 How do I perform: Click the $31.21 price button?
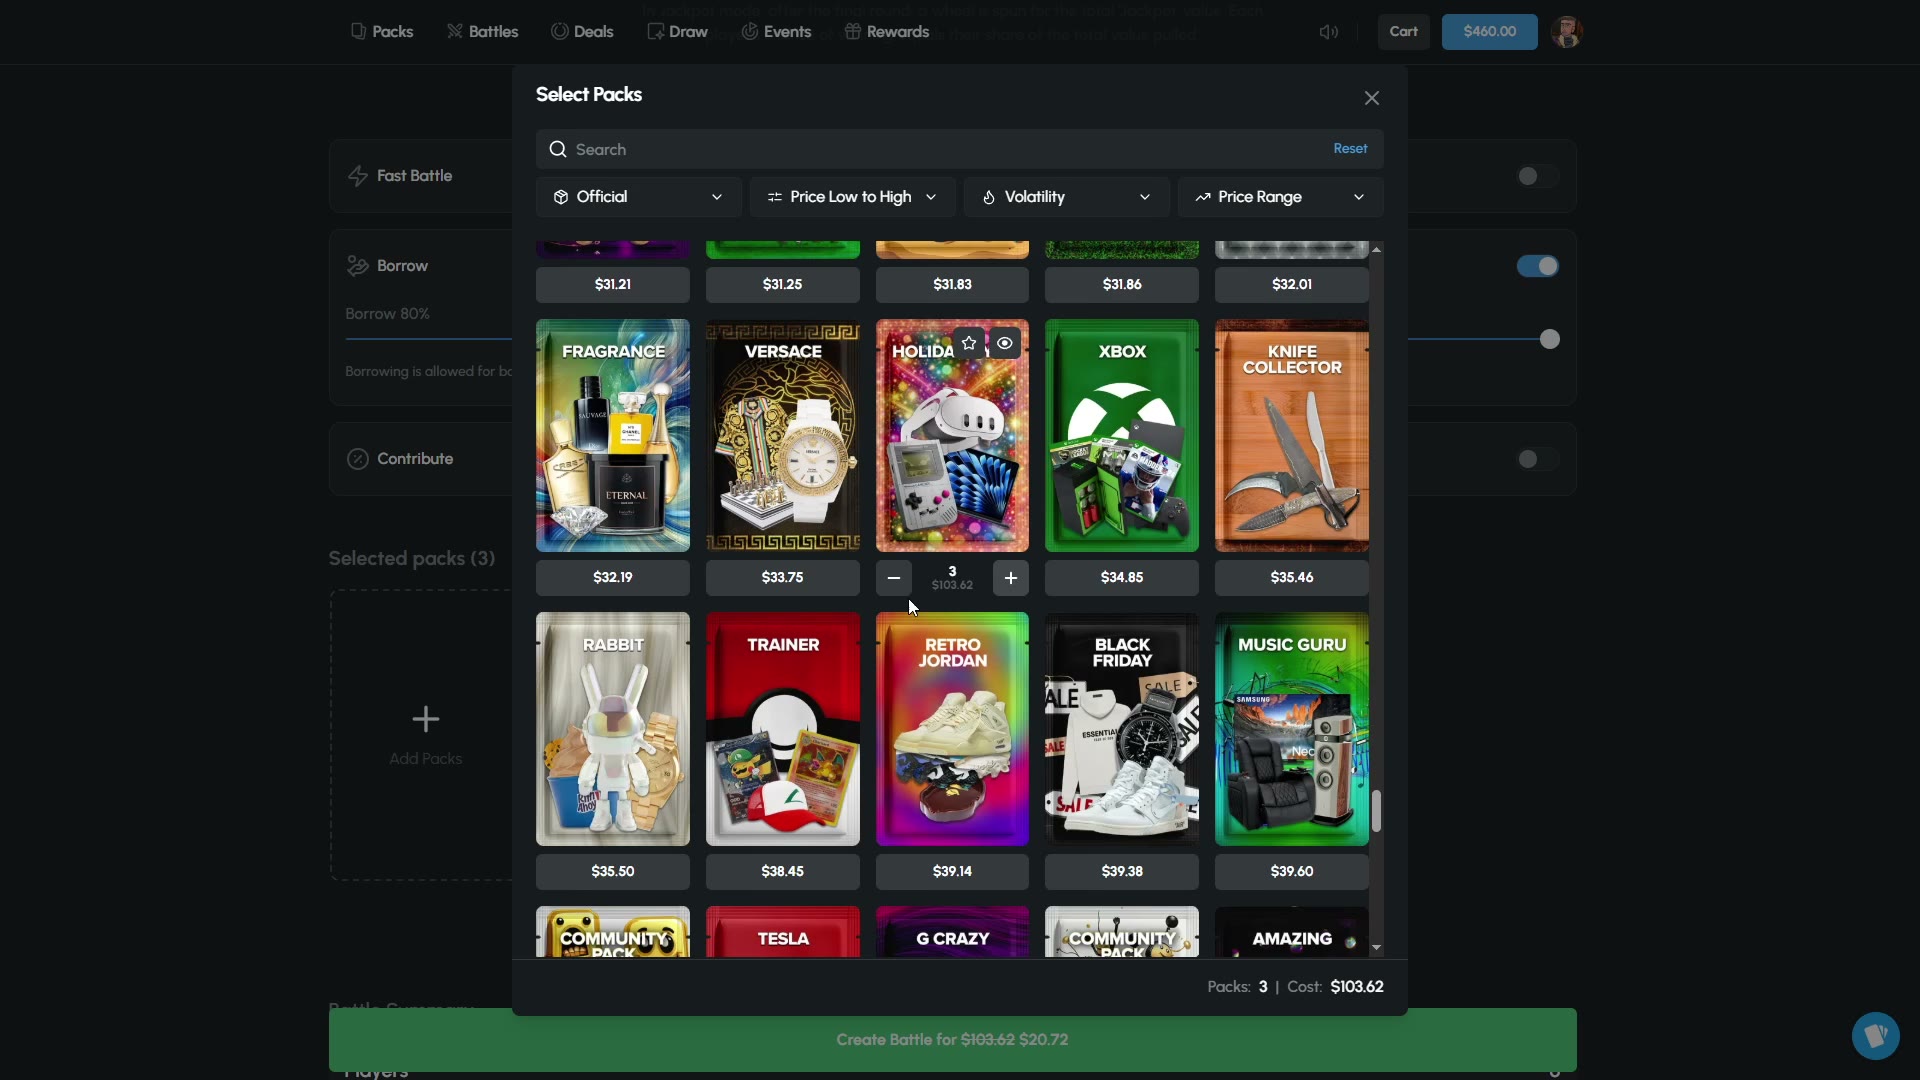pos(613,285)
